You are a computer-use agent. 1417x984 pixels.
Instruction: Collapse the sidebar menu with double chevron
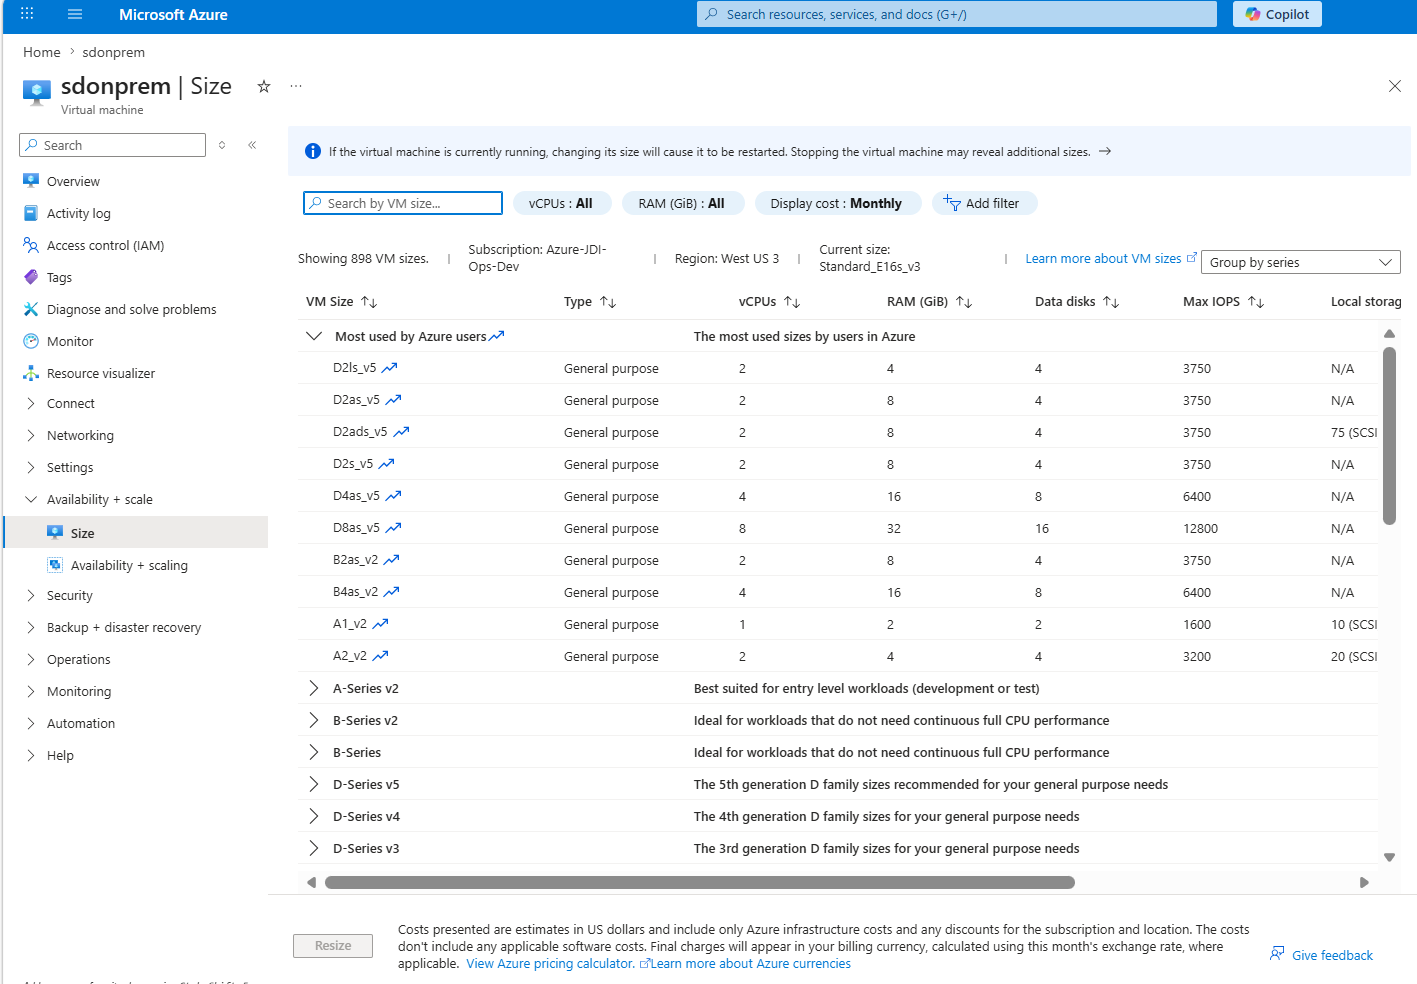coord(252,145)
